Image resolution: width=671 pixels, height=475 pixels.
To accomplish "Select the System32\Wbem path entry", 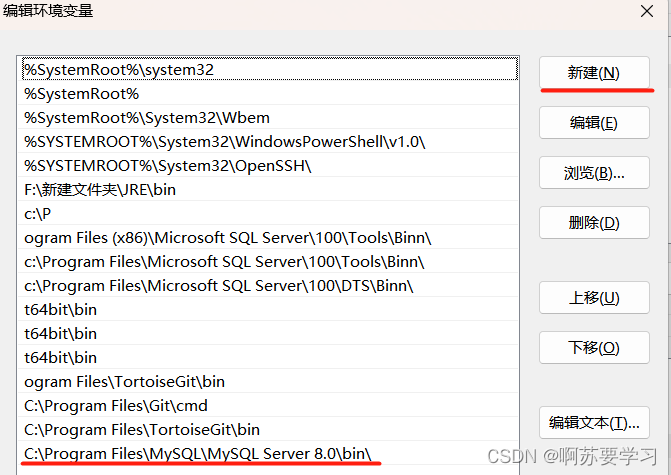I will coord(268,118).
